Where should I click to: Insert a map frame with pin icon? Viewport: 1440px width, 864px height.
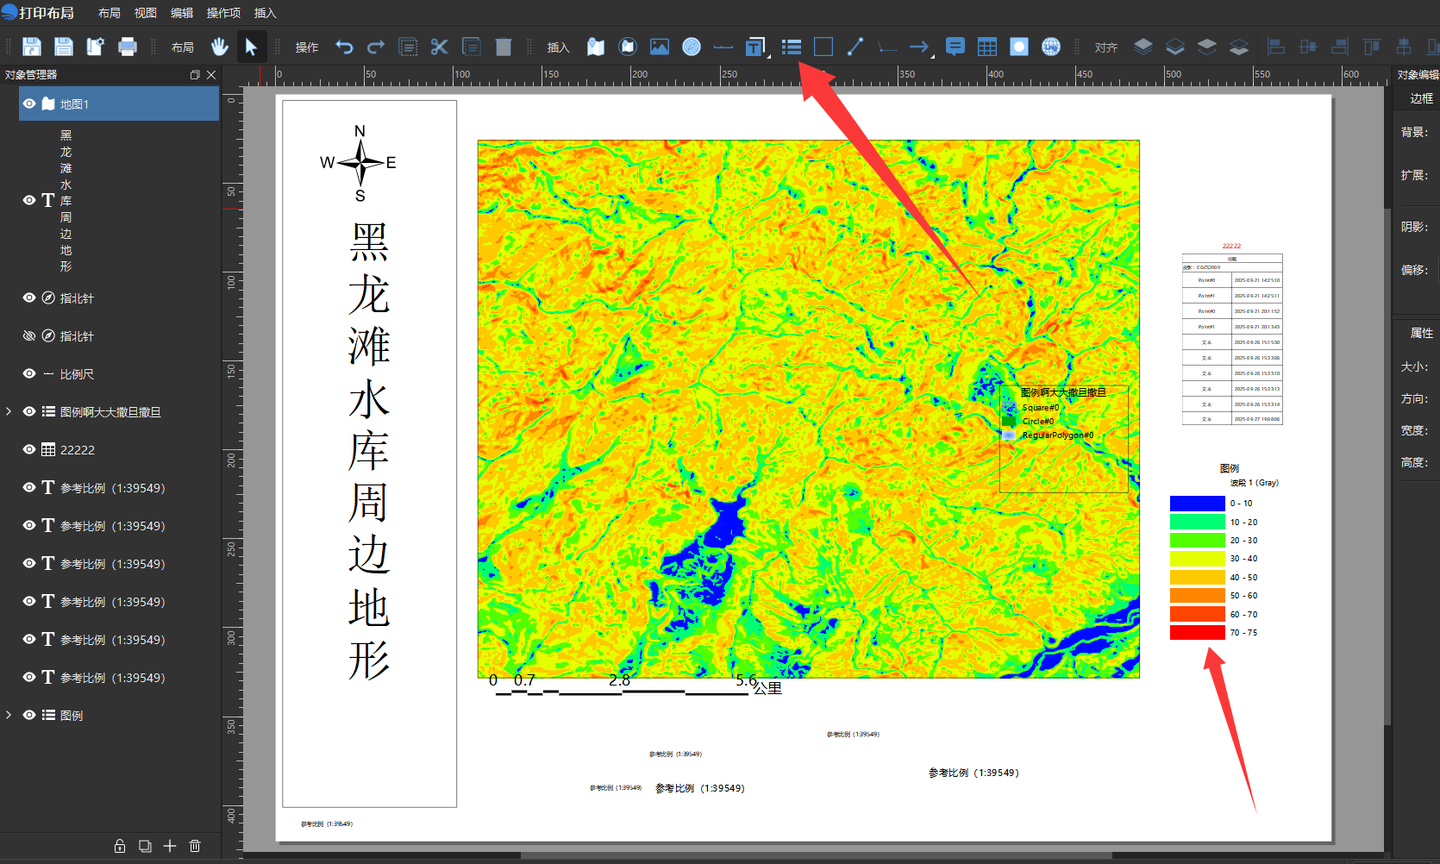(596, 47)
